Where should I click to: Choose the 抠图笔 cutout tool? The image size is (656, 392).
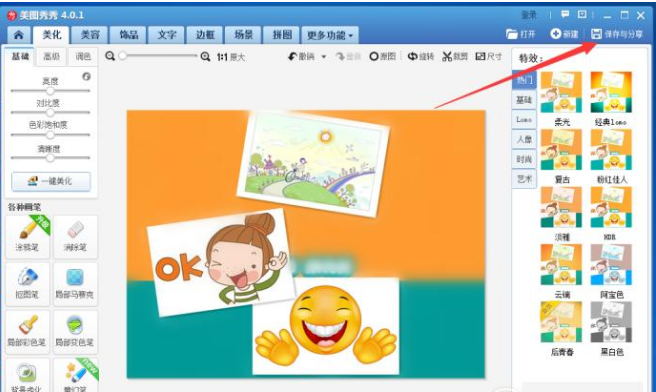point(27,284)
